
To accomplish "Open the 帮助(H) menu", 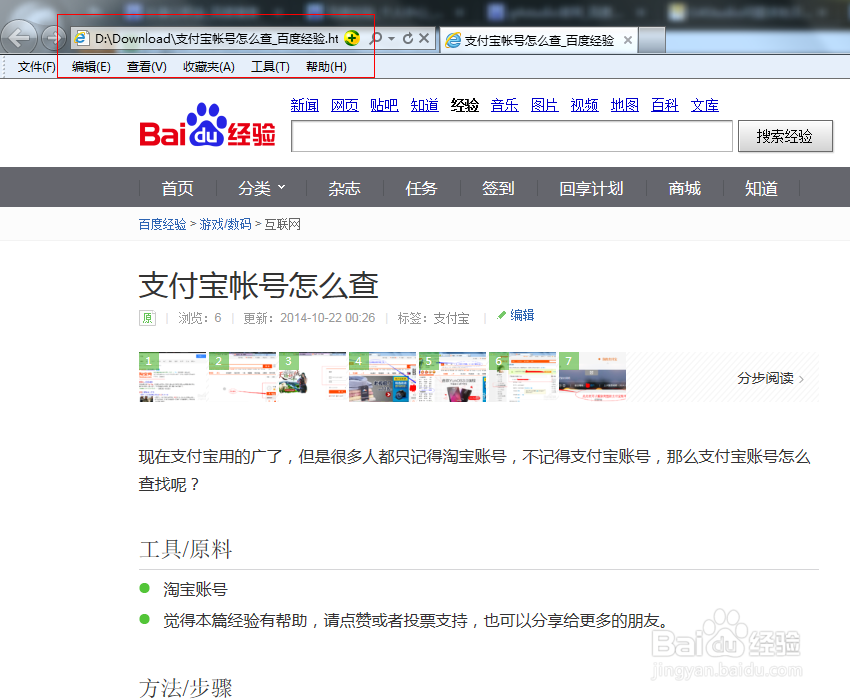I will pyautogui.click(x=326, y=67).
